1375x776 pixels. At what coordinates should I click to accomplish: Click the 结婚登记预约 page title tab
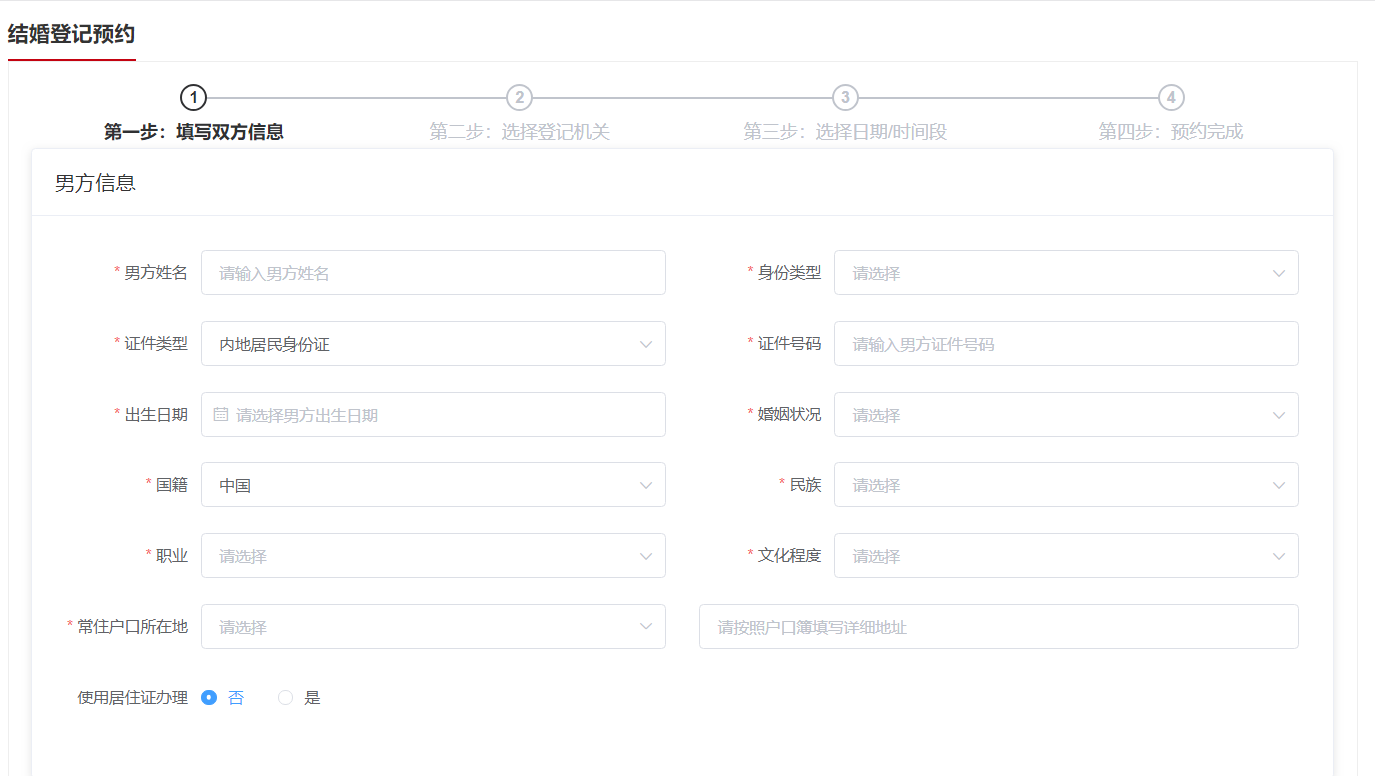pyautogui.click(x=71, y=34)
